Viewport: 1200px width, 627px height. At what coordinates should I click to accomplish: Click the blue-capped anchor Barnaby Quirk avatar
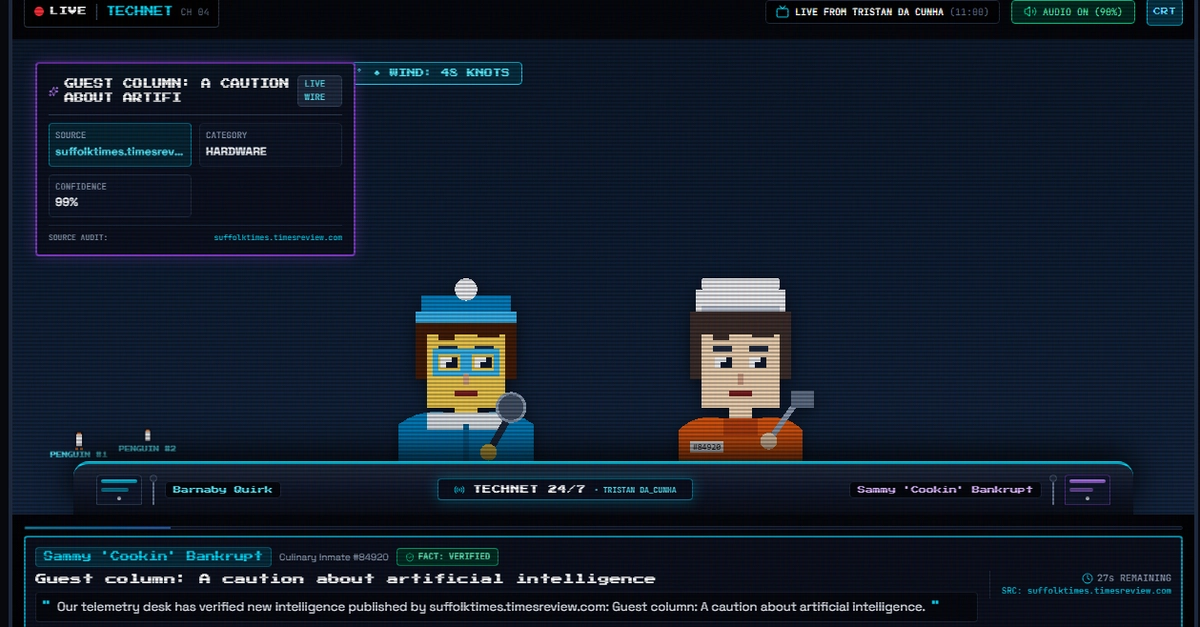click(x=466, y=370)
